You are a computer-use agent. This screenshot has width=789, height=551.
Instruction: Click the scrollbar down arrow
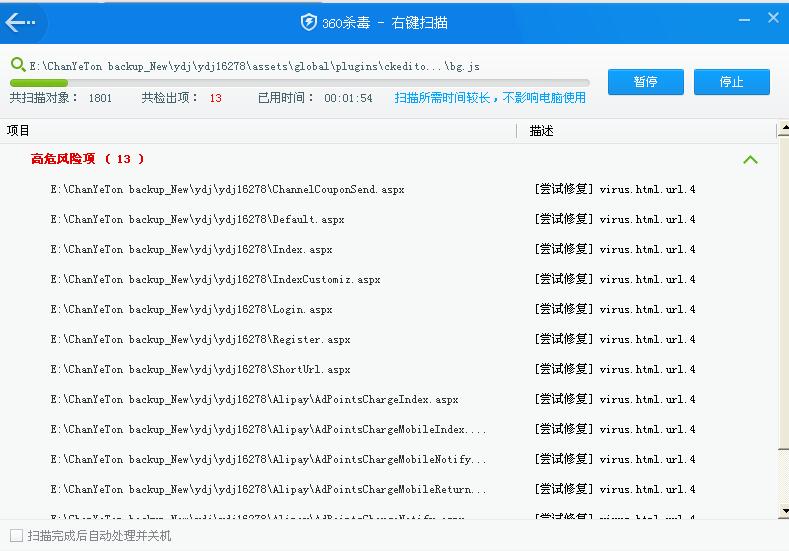784,511
